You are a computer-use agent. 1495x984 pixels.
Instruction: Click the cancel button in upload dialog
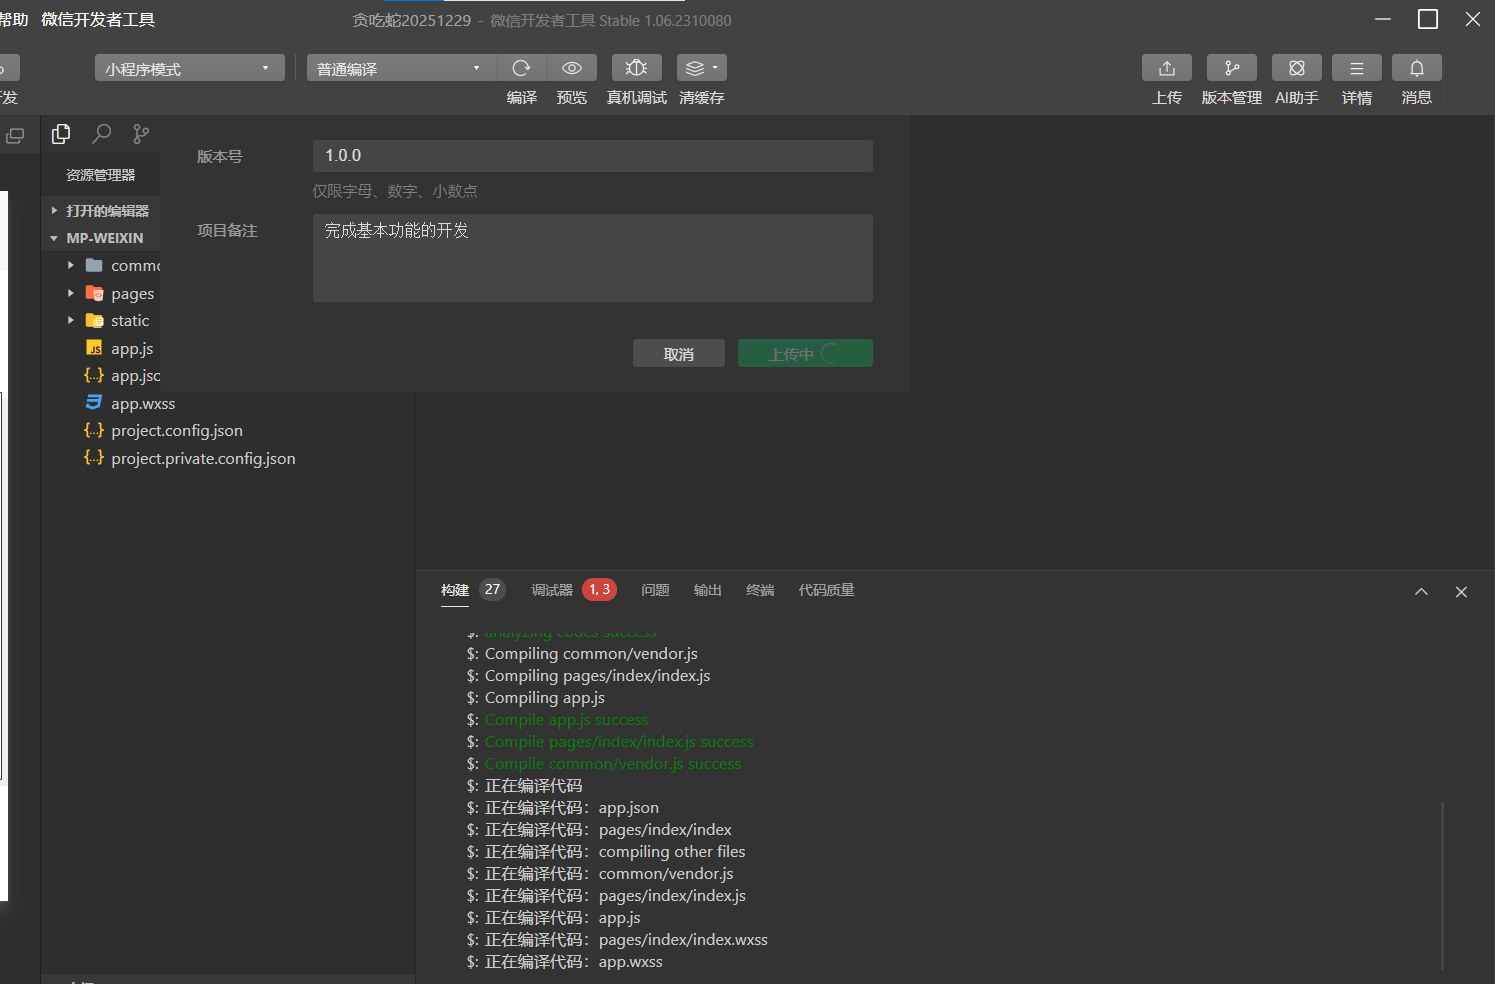pyautogui.click(x=678, y=354)
